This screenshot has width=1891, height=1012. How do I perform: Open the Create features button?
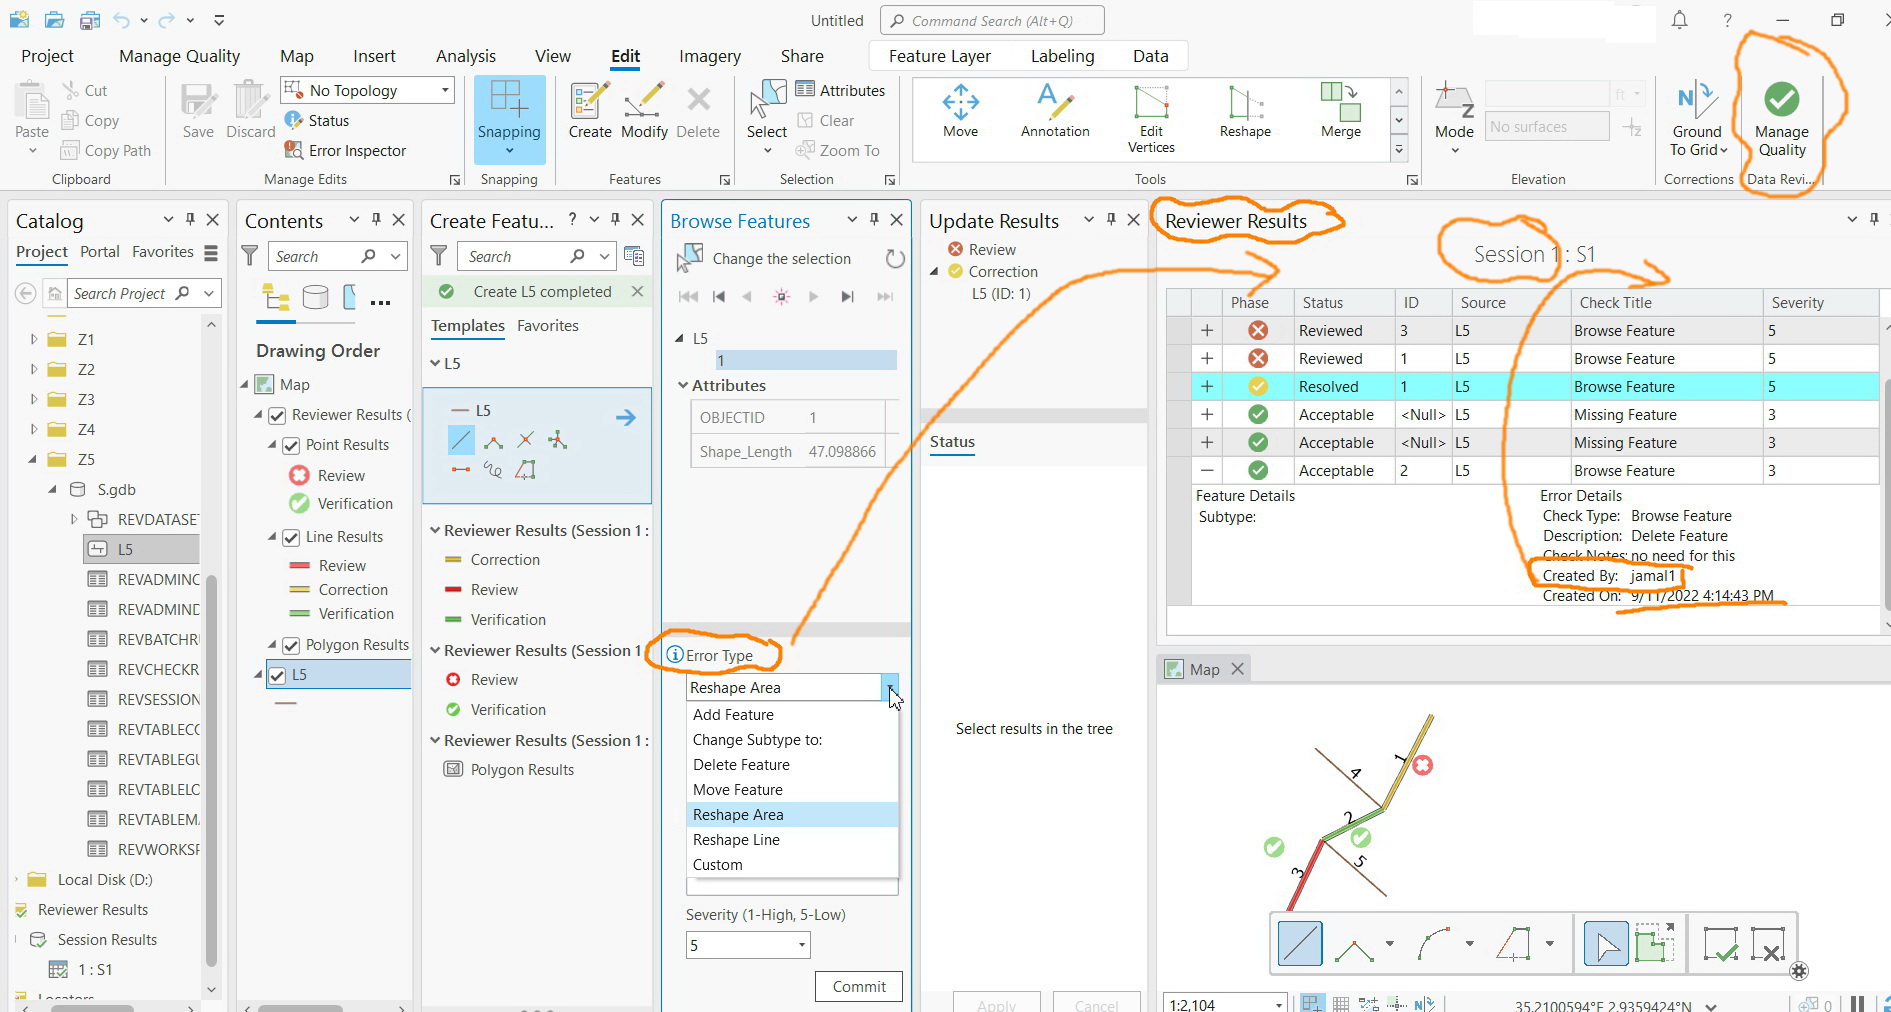point(590,111)
